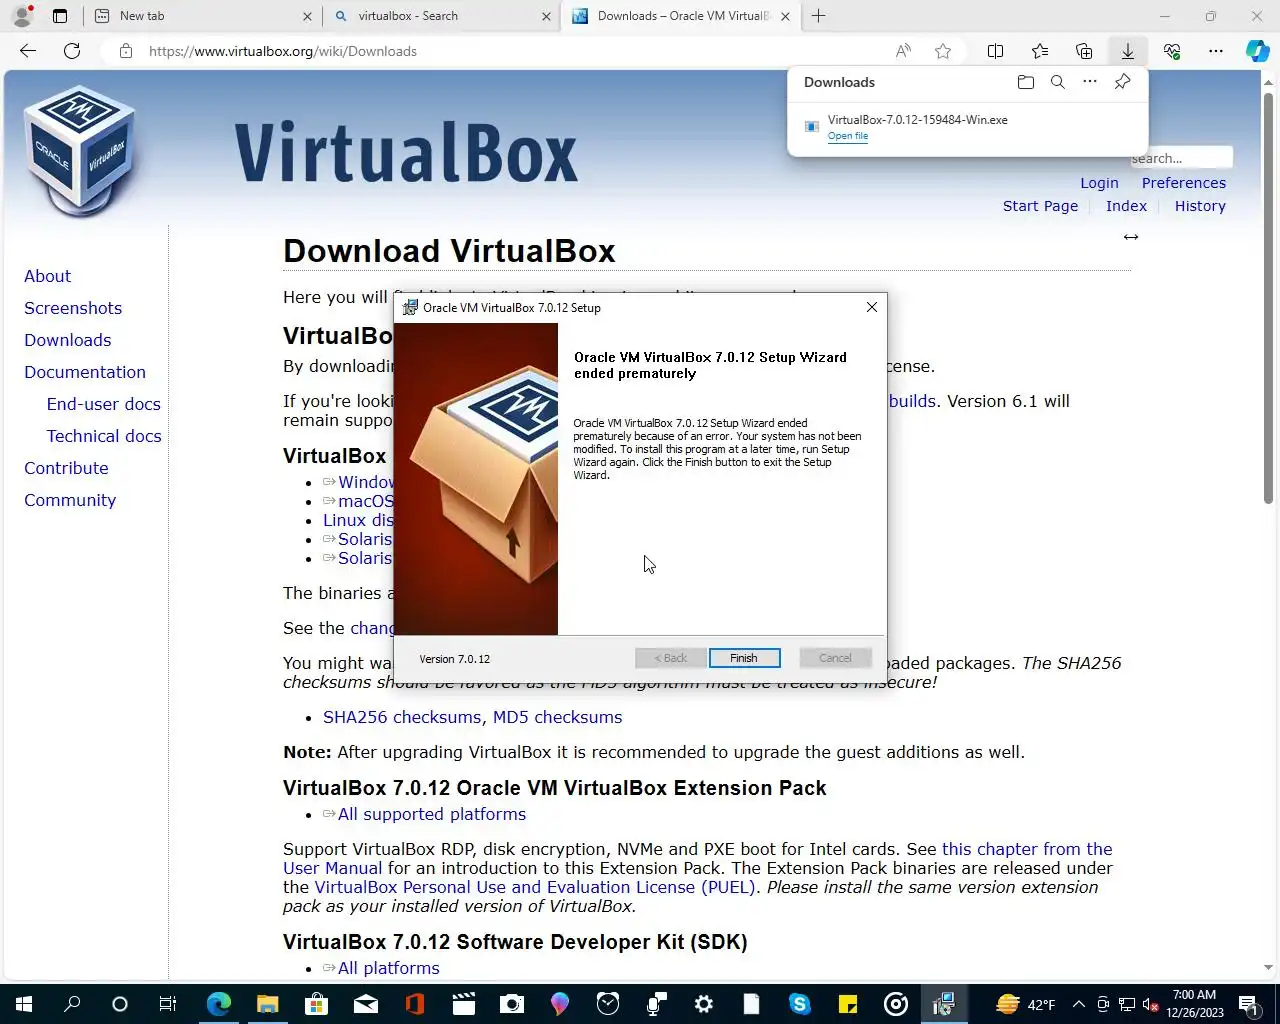Screen dimensions: 1280x1024
Task: Search downloads with the magnifier icon
Action: [x=1057, y=82]
